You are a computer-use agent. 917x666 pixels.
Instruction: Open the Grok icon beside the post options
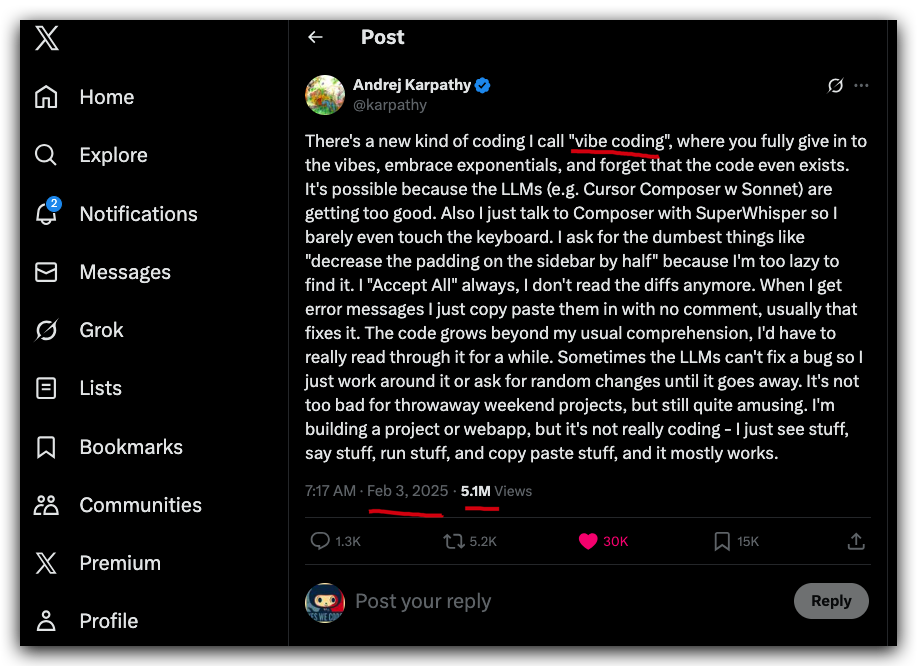point(835,86)
